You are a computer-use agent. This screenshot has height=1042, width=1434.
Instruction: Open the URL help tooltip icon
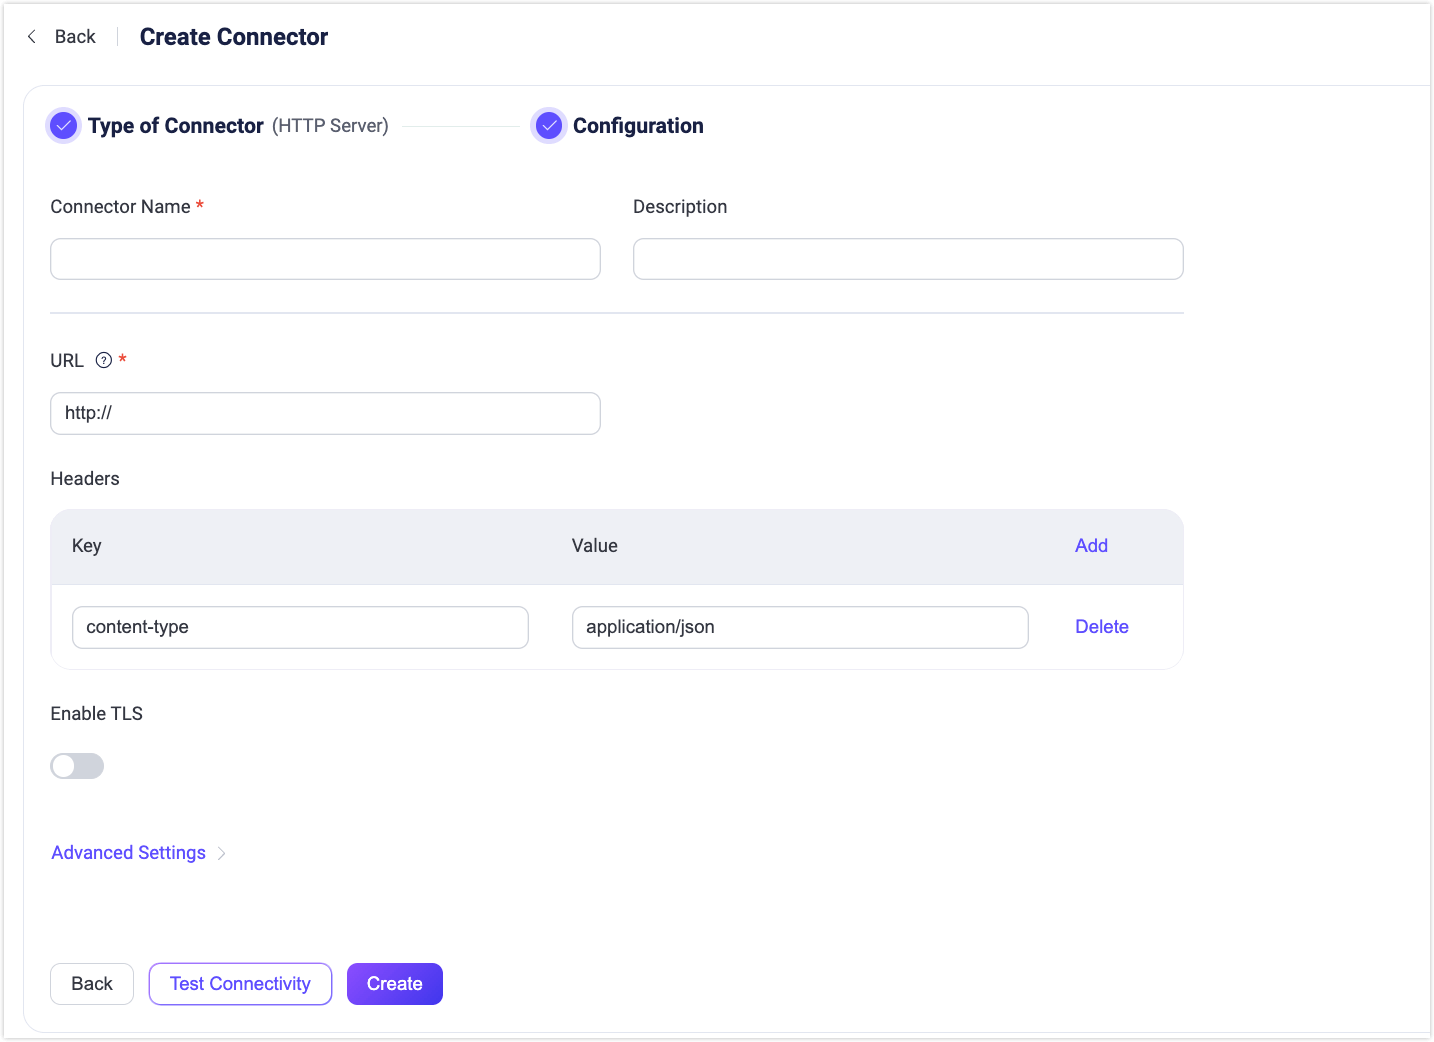(101, 360)
